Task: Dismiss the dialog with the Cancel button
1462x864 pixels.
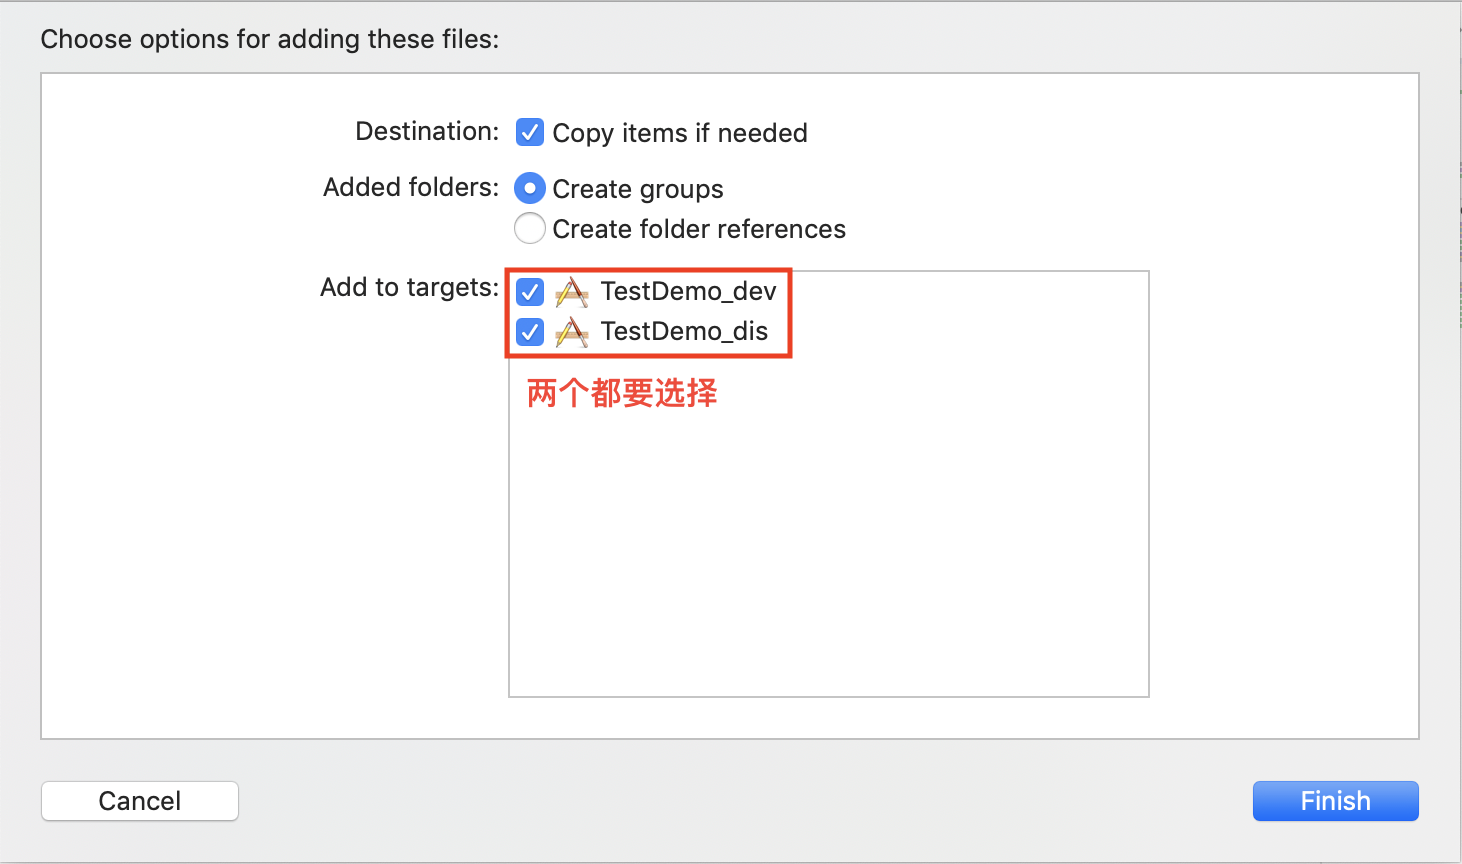Action: coord(140,801)
